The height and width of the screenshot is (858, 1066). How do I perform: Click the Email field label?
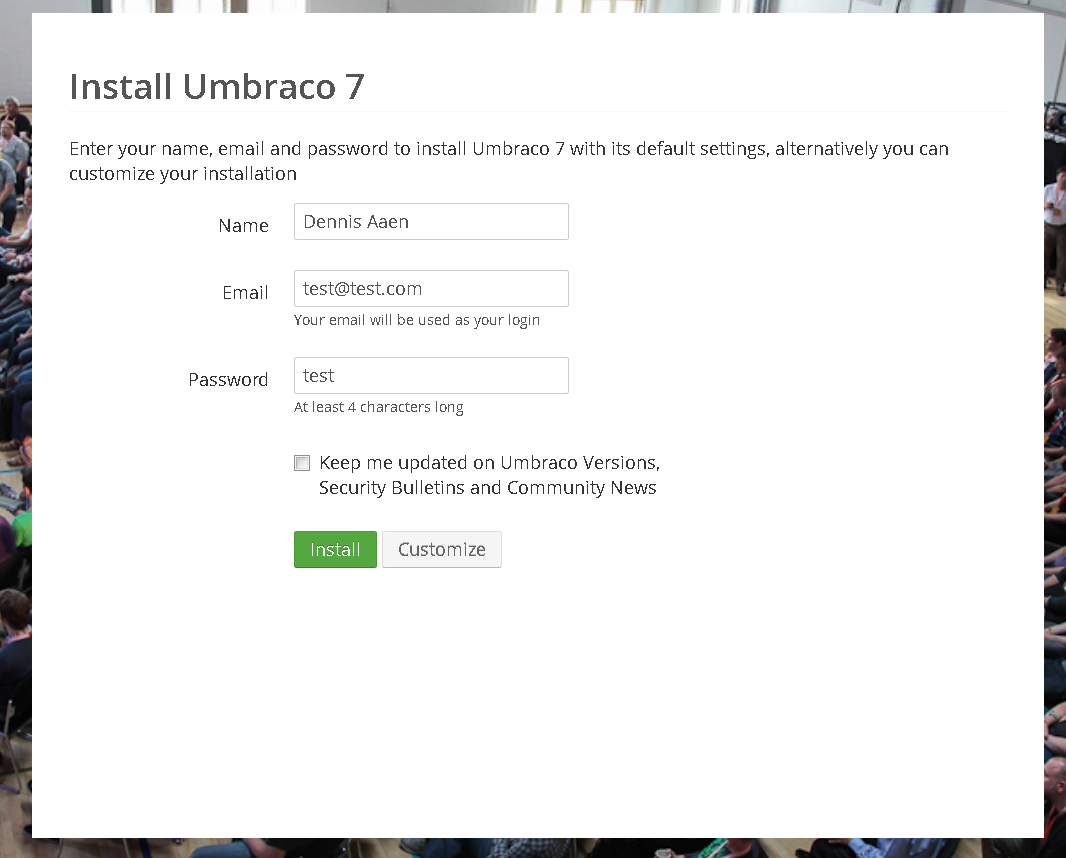[x=245, y=293]
